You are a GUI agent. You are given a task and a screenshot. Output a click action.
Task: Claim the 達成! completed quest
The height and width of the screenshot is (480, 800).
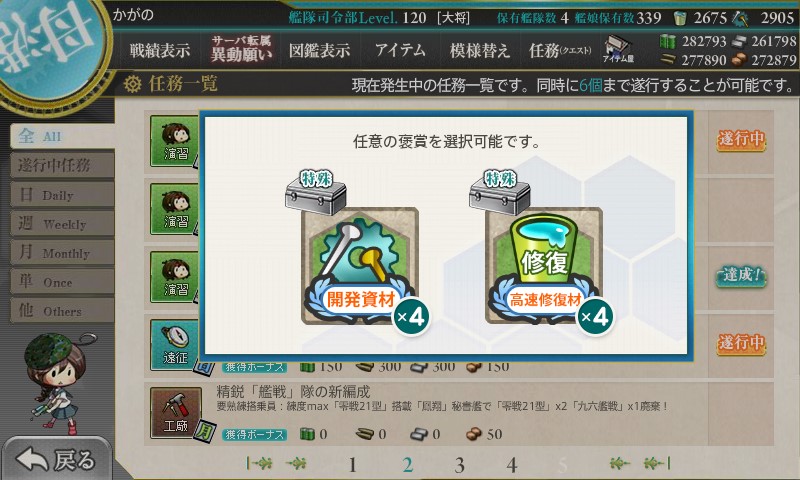point(741,275)
